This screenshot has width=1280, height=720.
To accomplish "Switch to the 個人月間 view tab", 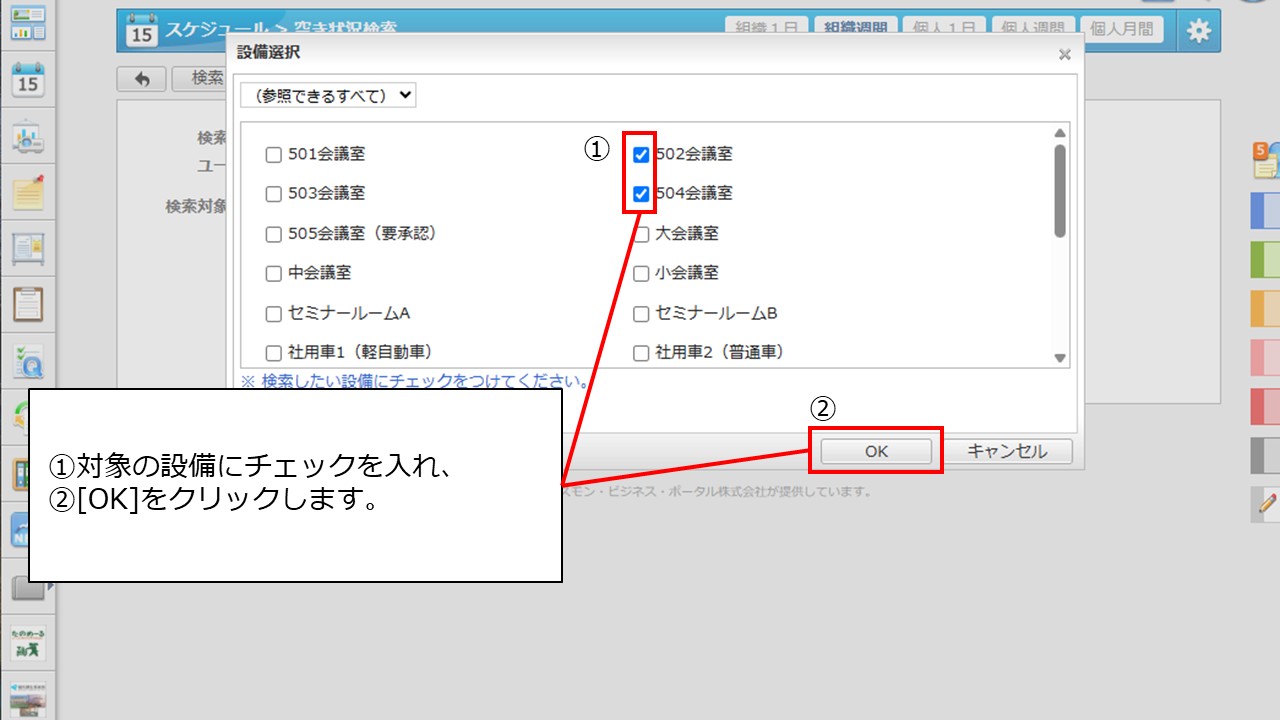I will click(1121, 29).
